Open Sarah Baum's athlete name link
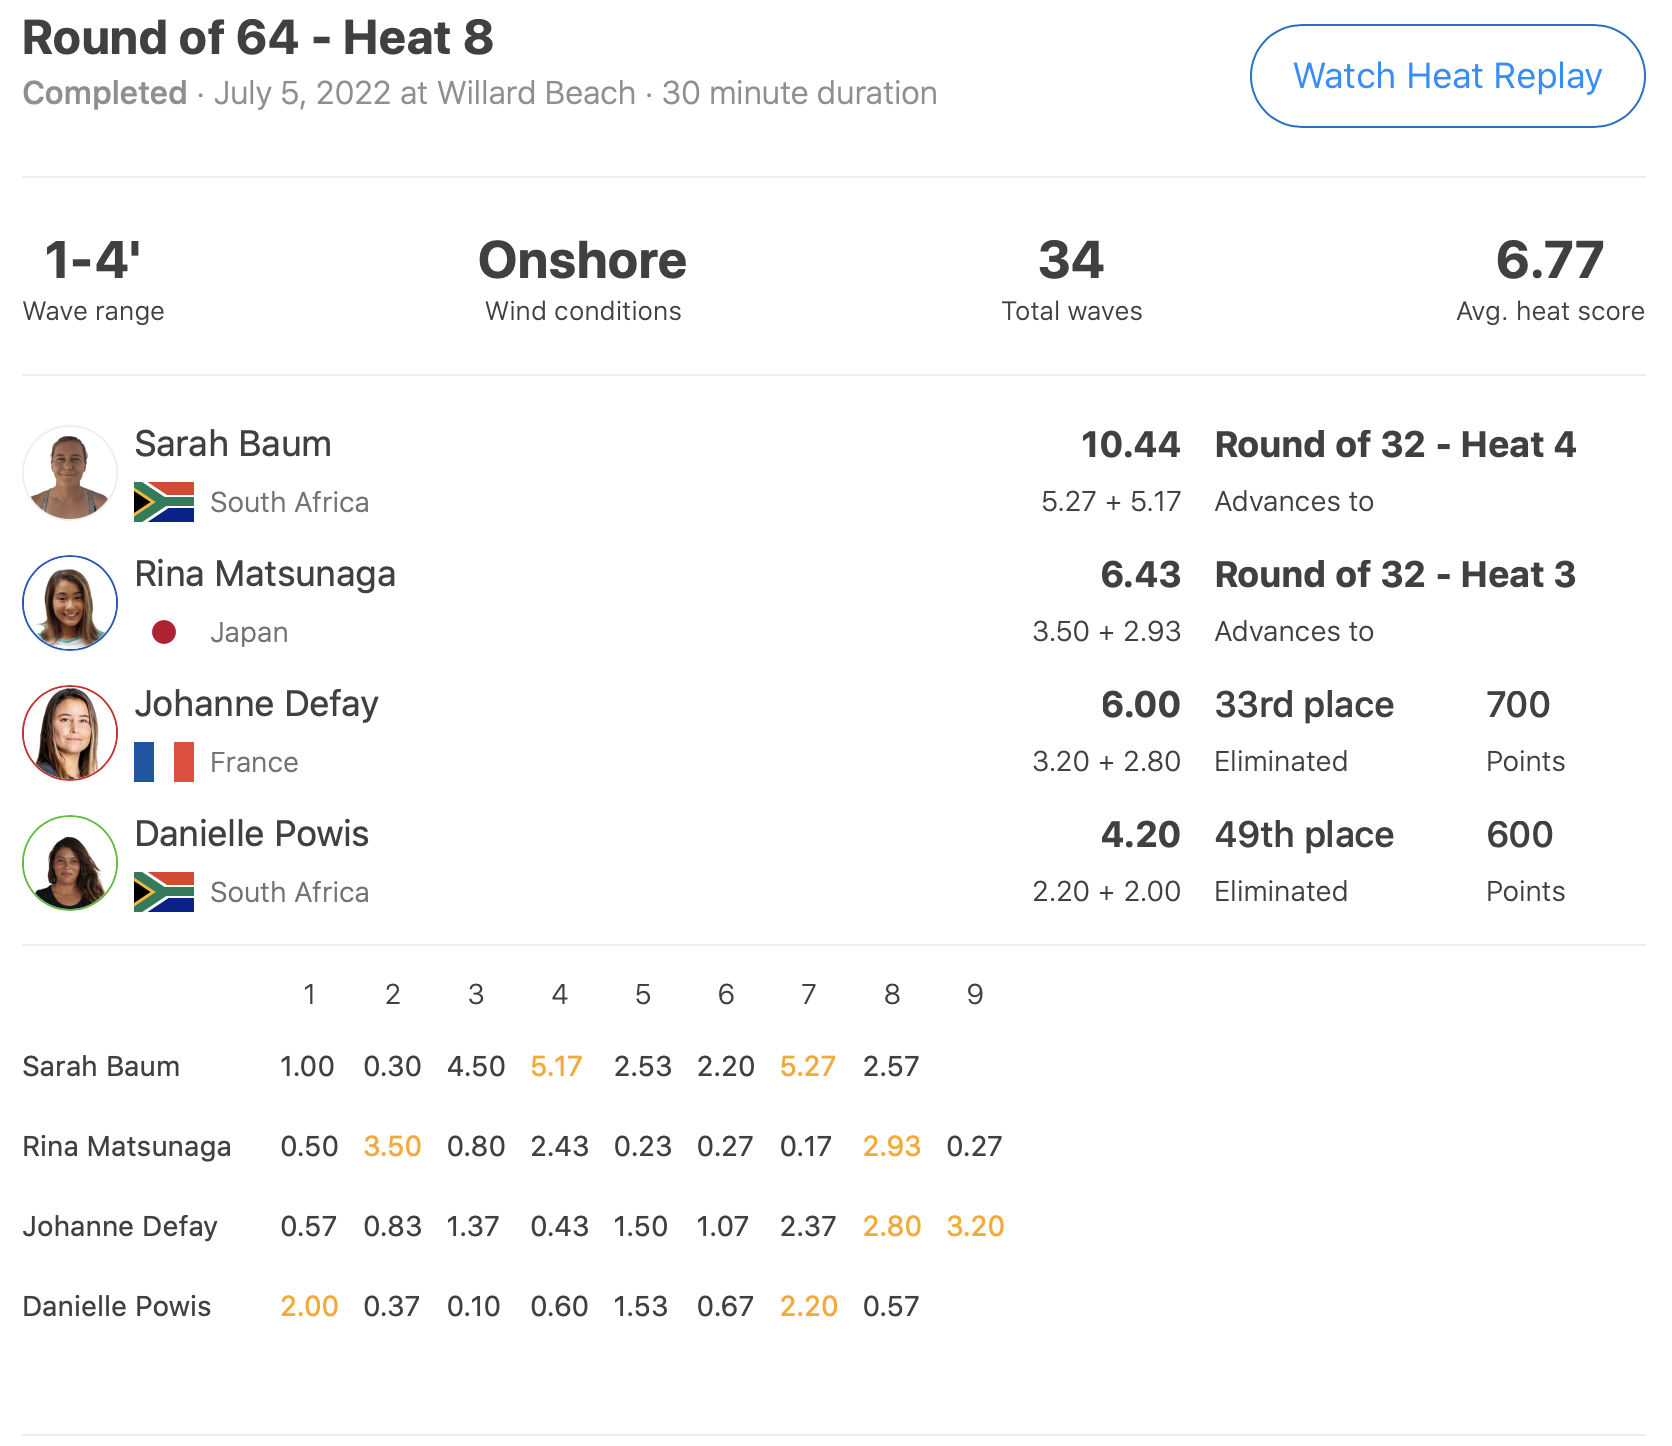This screenshot has width=1672, height=1446. tap(233, 444)
